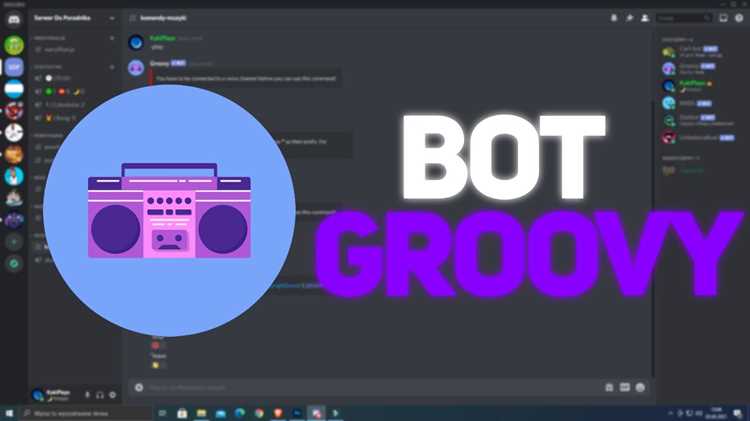
Task: Open notification settings bell icon in channel header
Action: [614, 18]
